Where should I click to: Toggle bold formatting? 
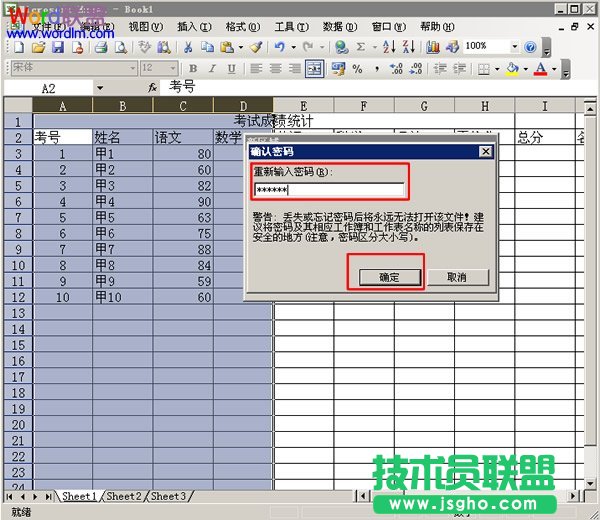coord(194,69)
